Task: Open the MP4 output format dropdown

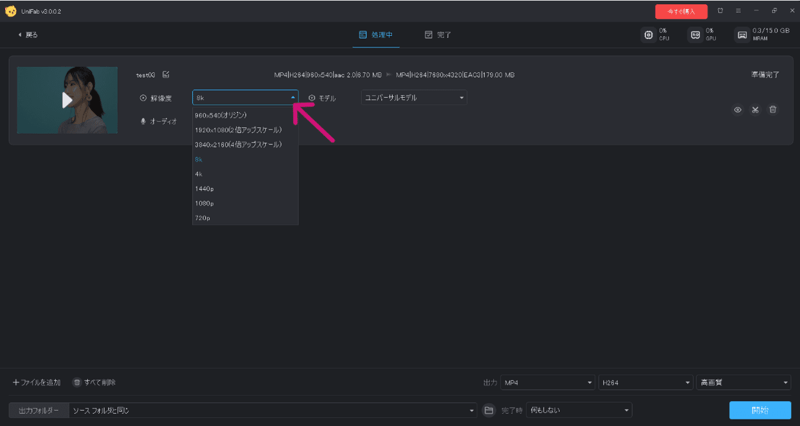Action: tap(548, 382)
